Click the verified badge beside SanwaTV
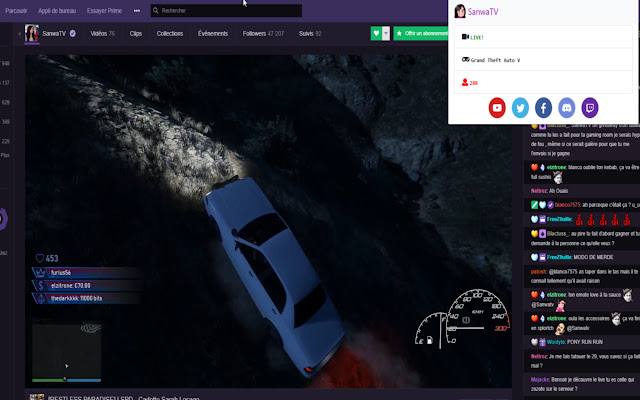This screenshot has height=400, width=640. pyautogui.click(x=73, y=33)
